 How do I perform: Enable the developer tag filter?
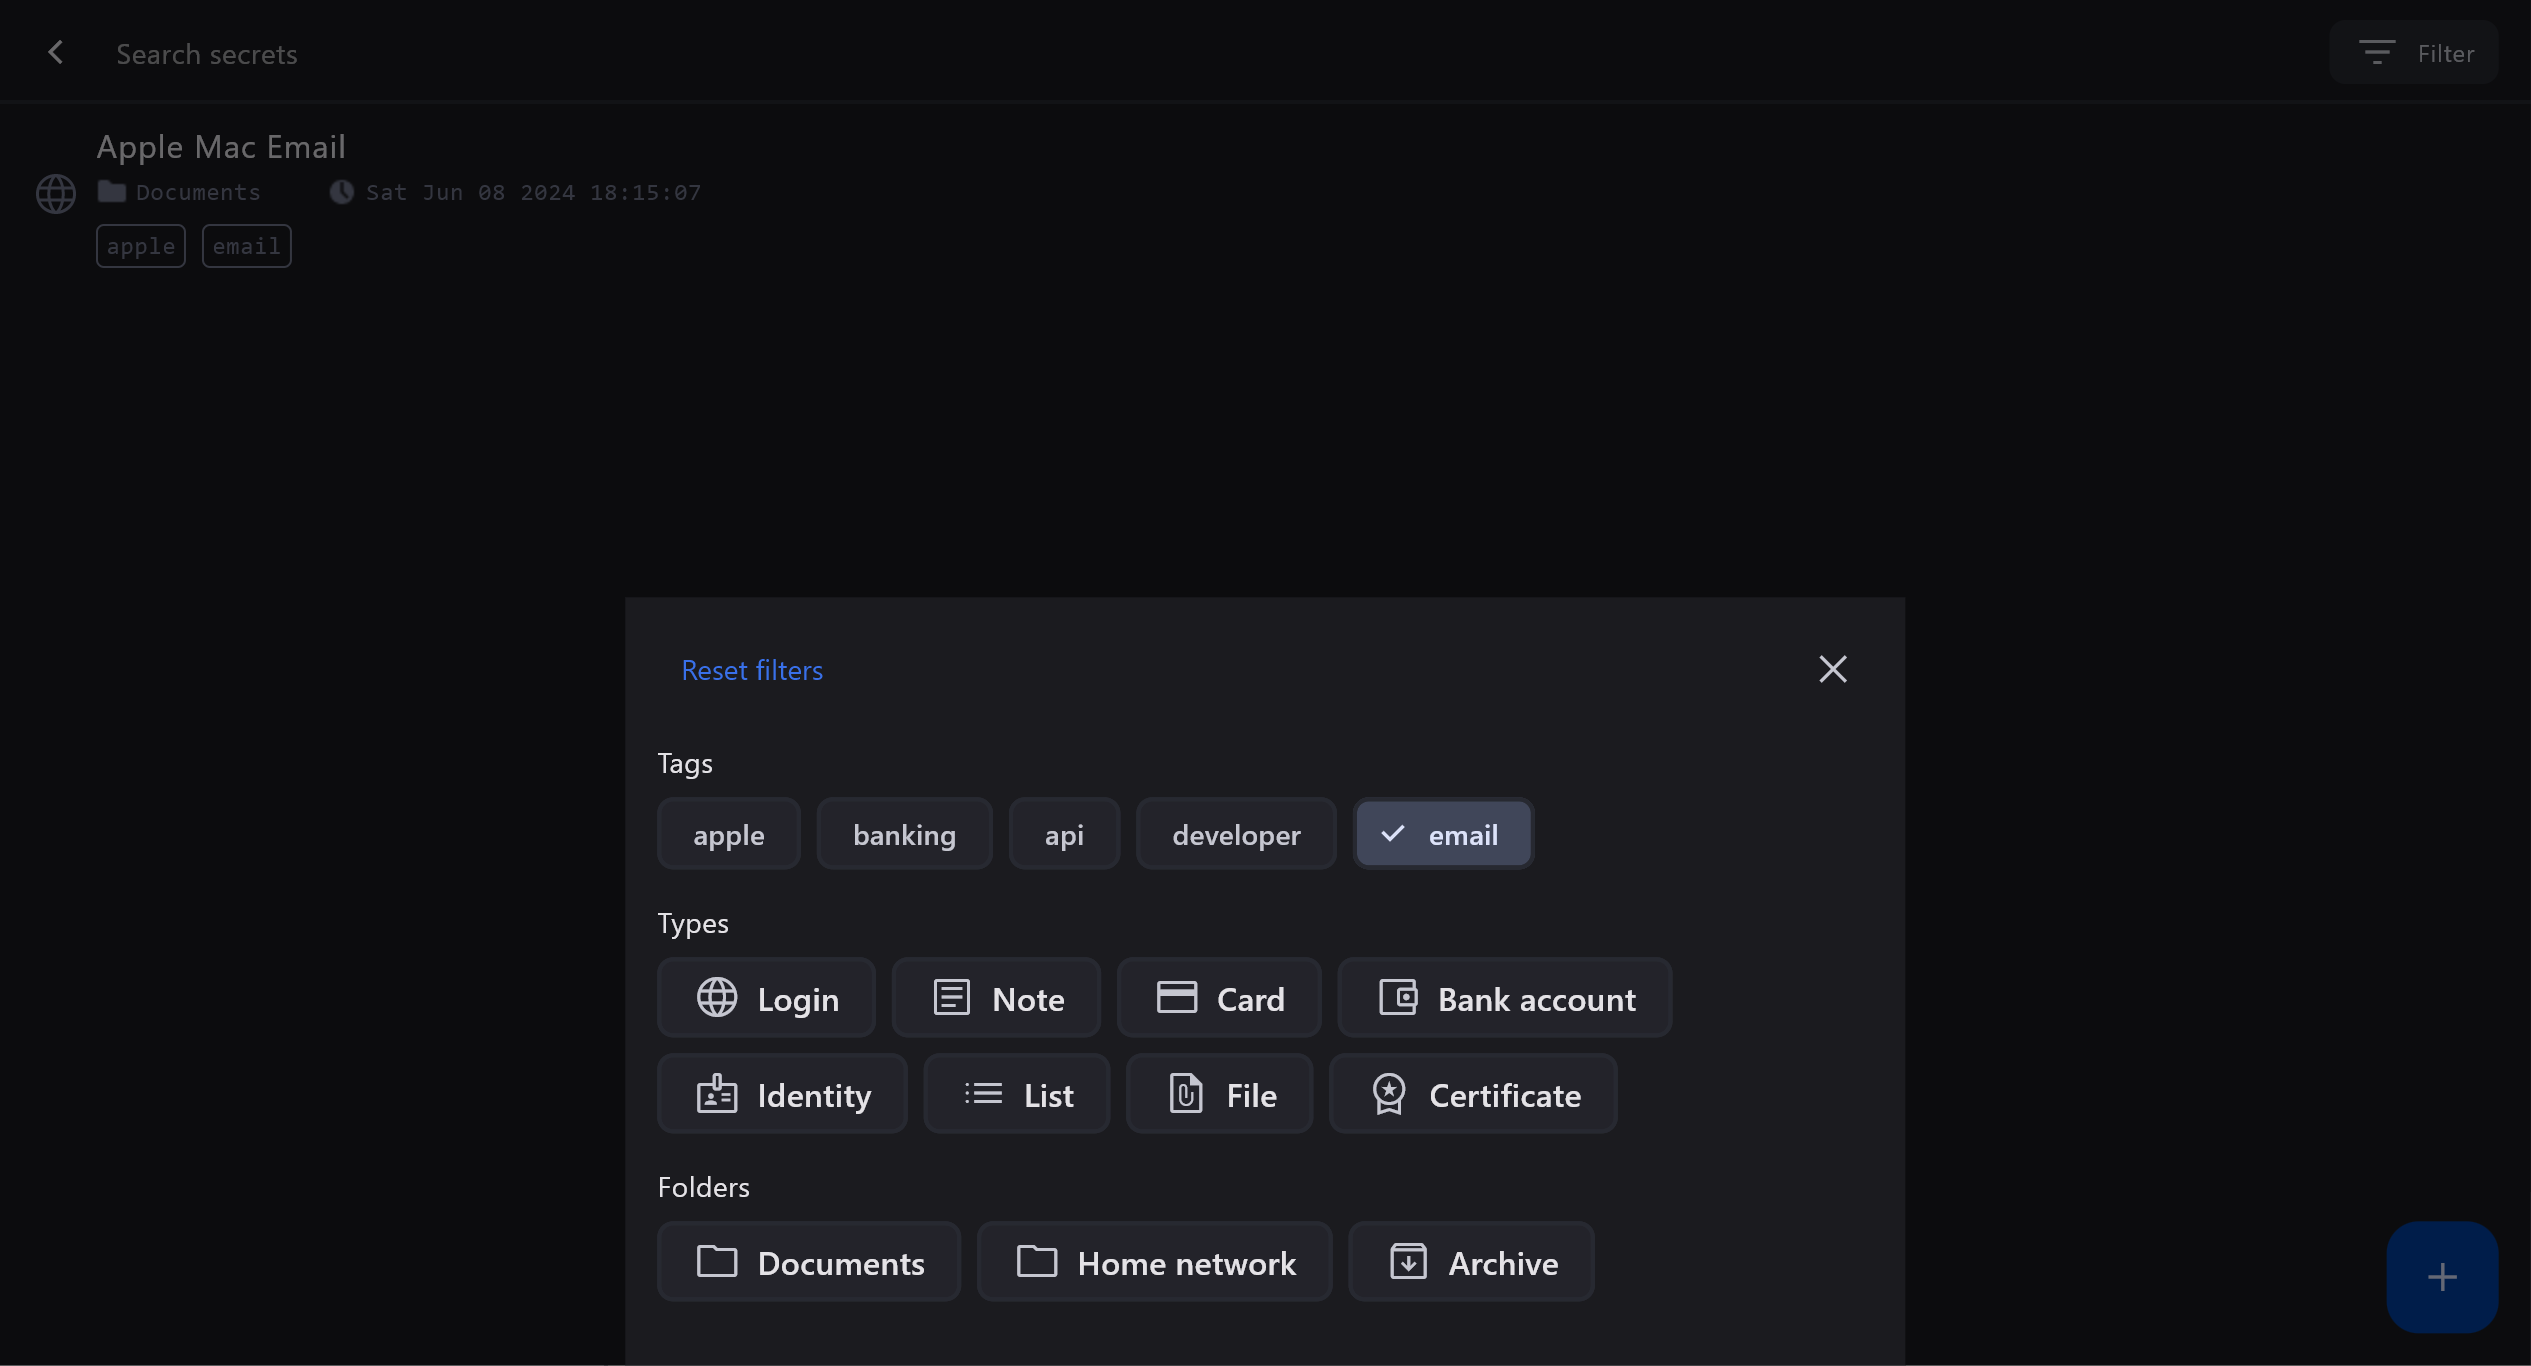tap(1236, 834)
